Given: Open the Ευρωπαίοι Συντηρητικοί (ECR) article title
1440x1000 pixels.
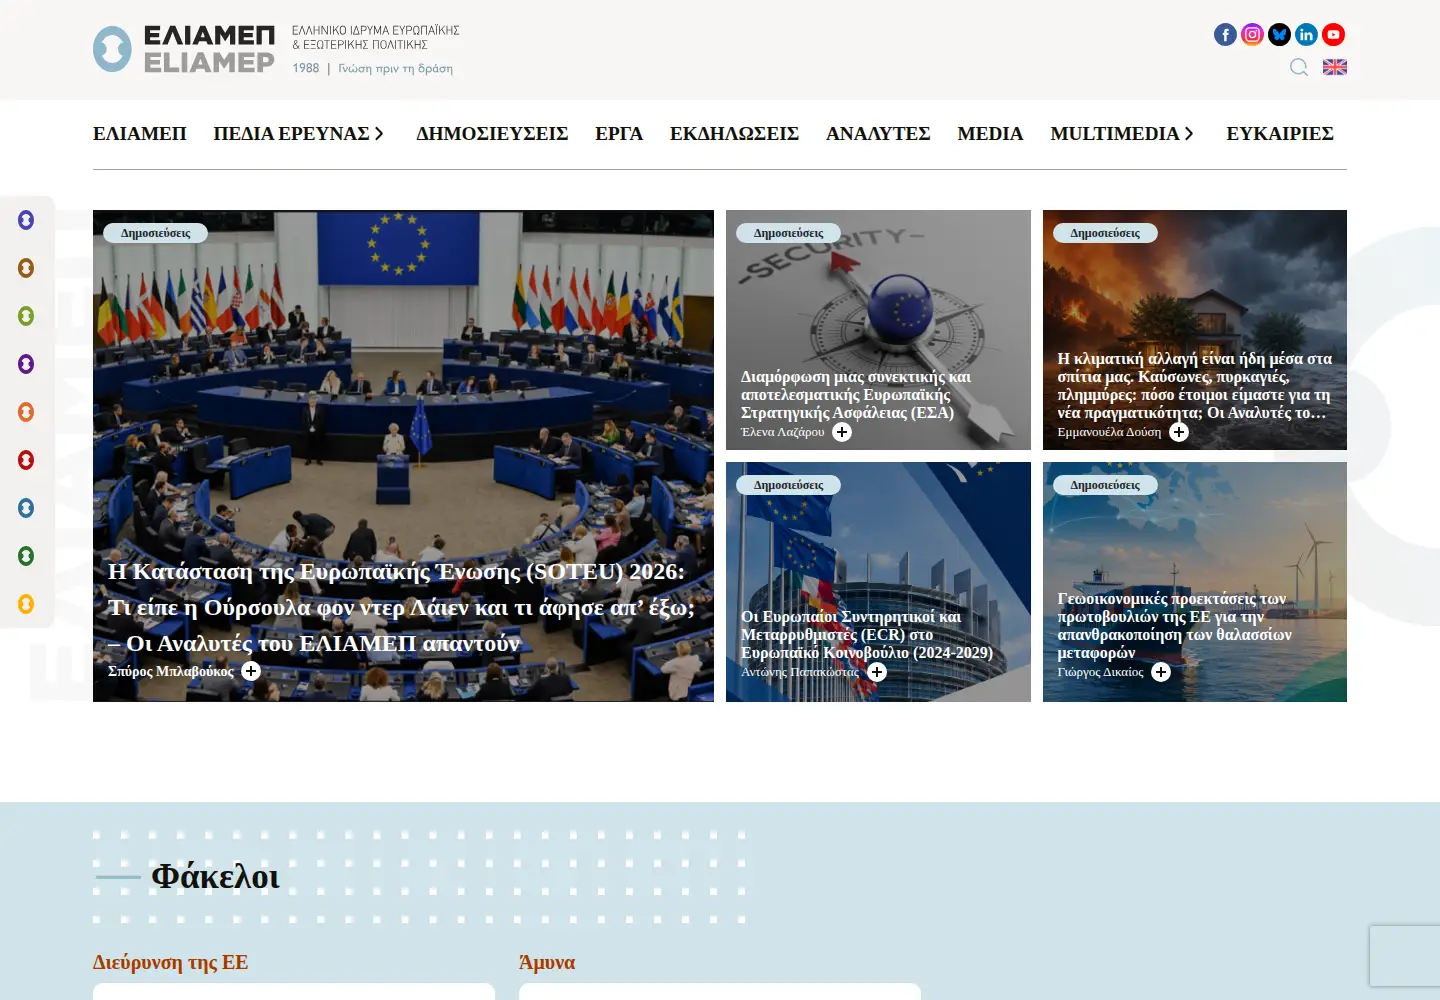Looking at the screenshot, I should click(x=867, y=635).
